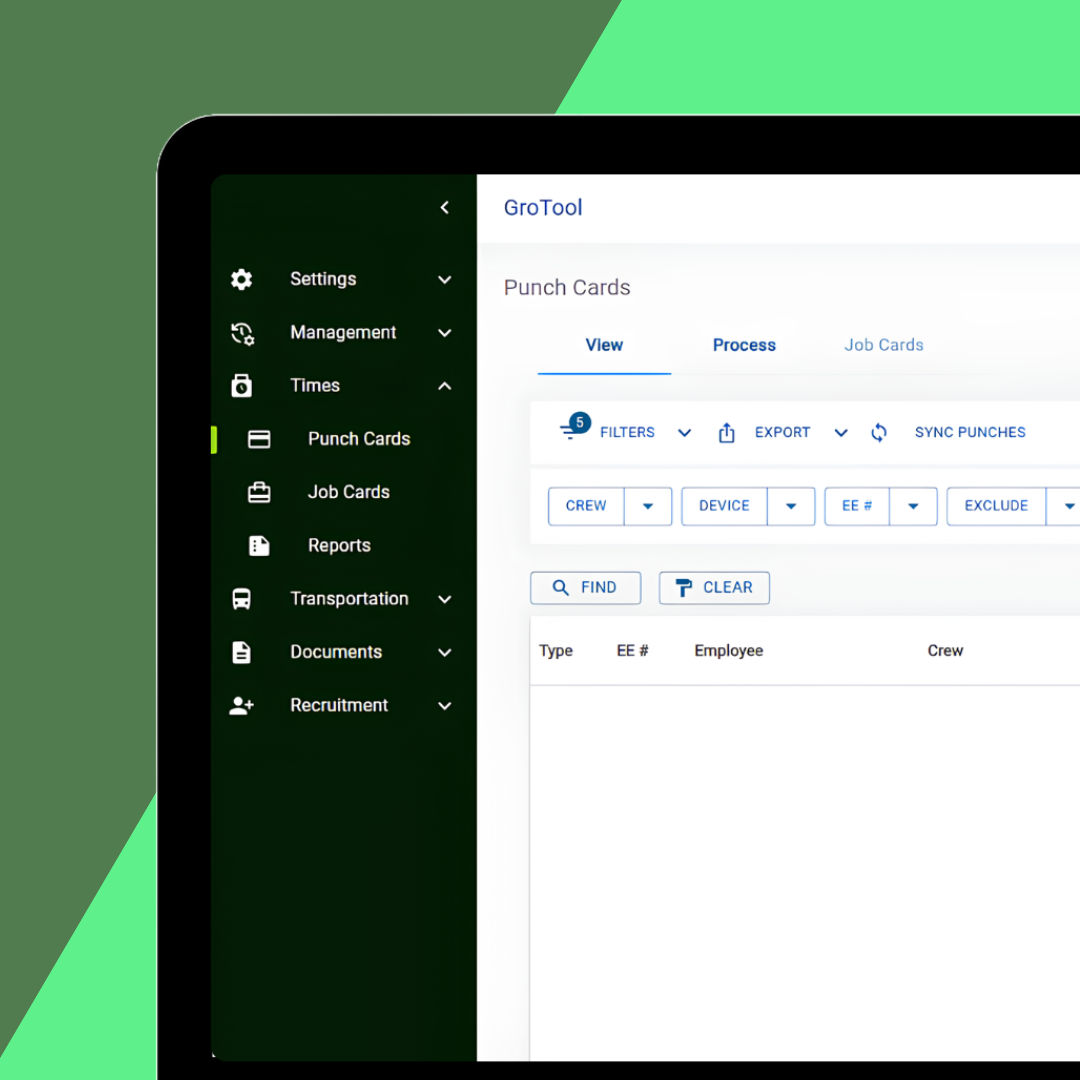1080x1080 pixels.
Task: Expand the Documents menu chevron
Action: [445, 652]
